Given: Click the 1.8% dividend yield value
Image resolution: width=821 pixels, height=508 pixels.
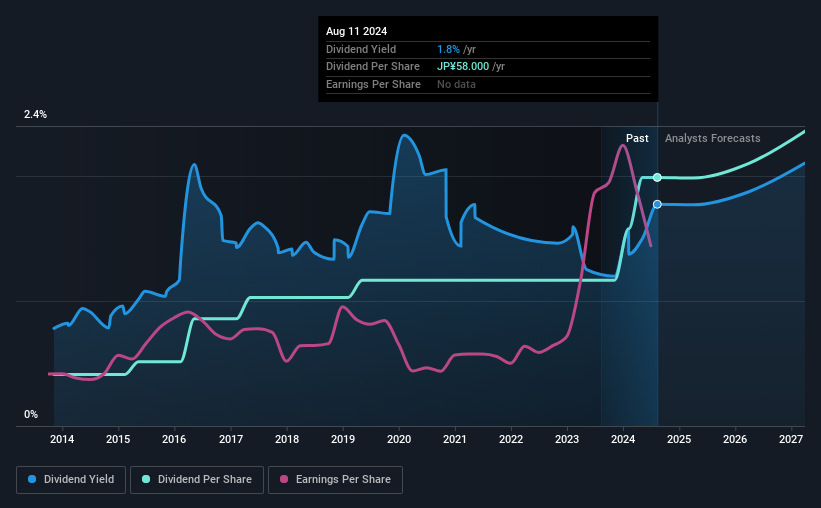Looking at the screenshot, I should 448,49.
